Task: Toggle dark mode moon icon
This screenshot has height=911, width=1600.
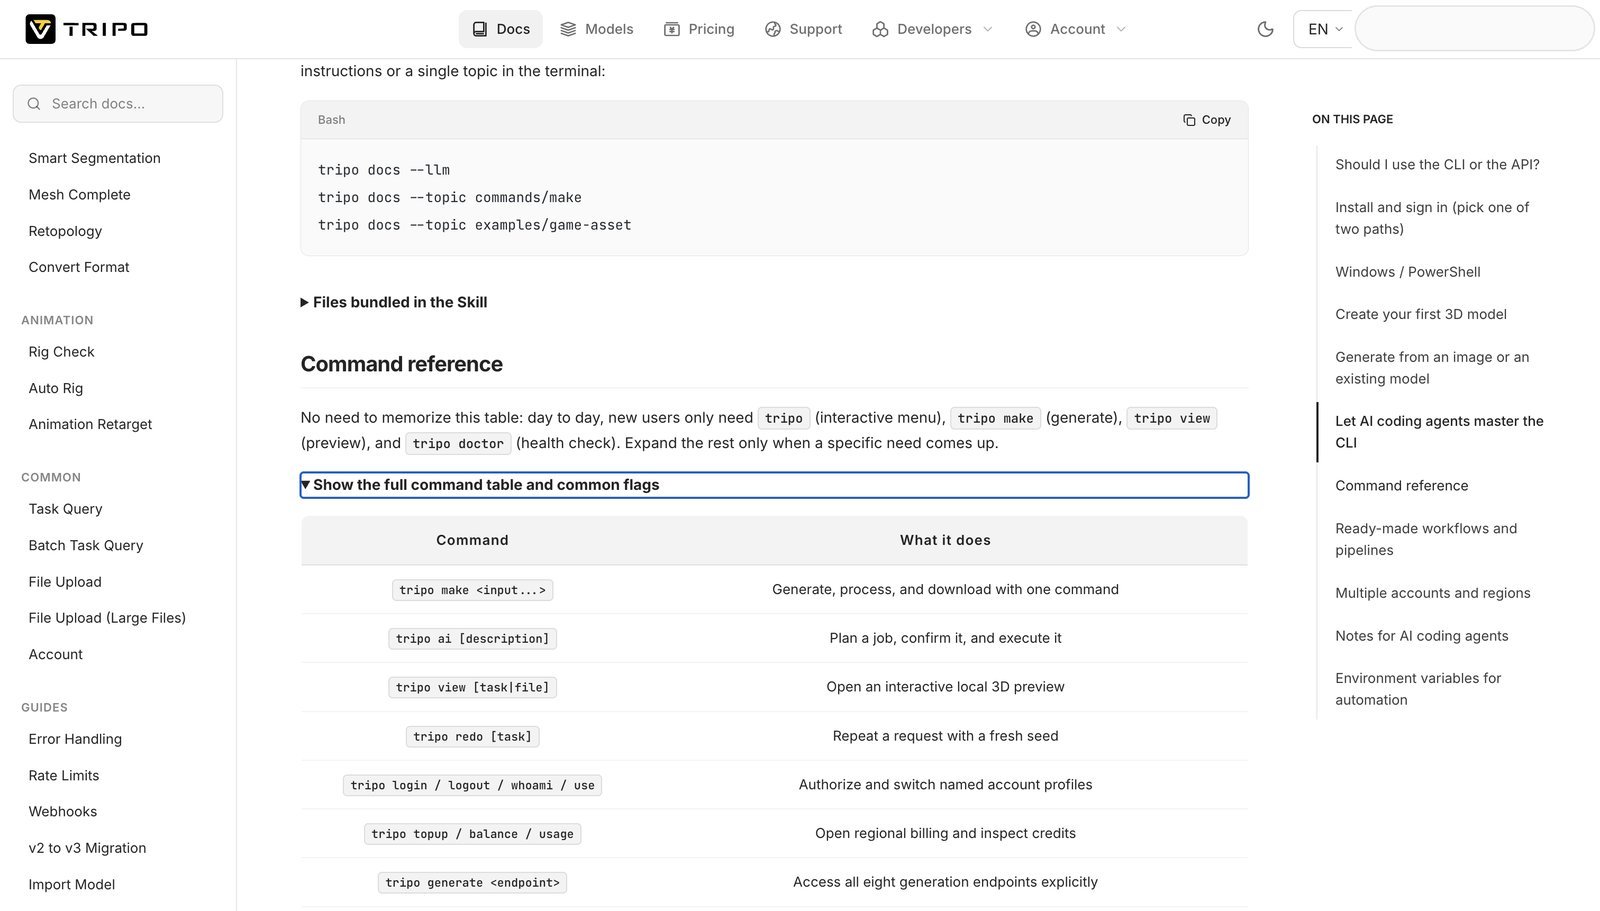Action: tap(1265, 29)
